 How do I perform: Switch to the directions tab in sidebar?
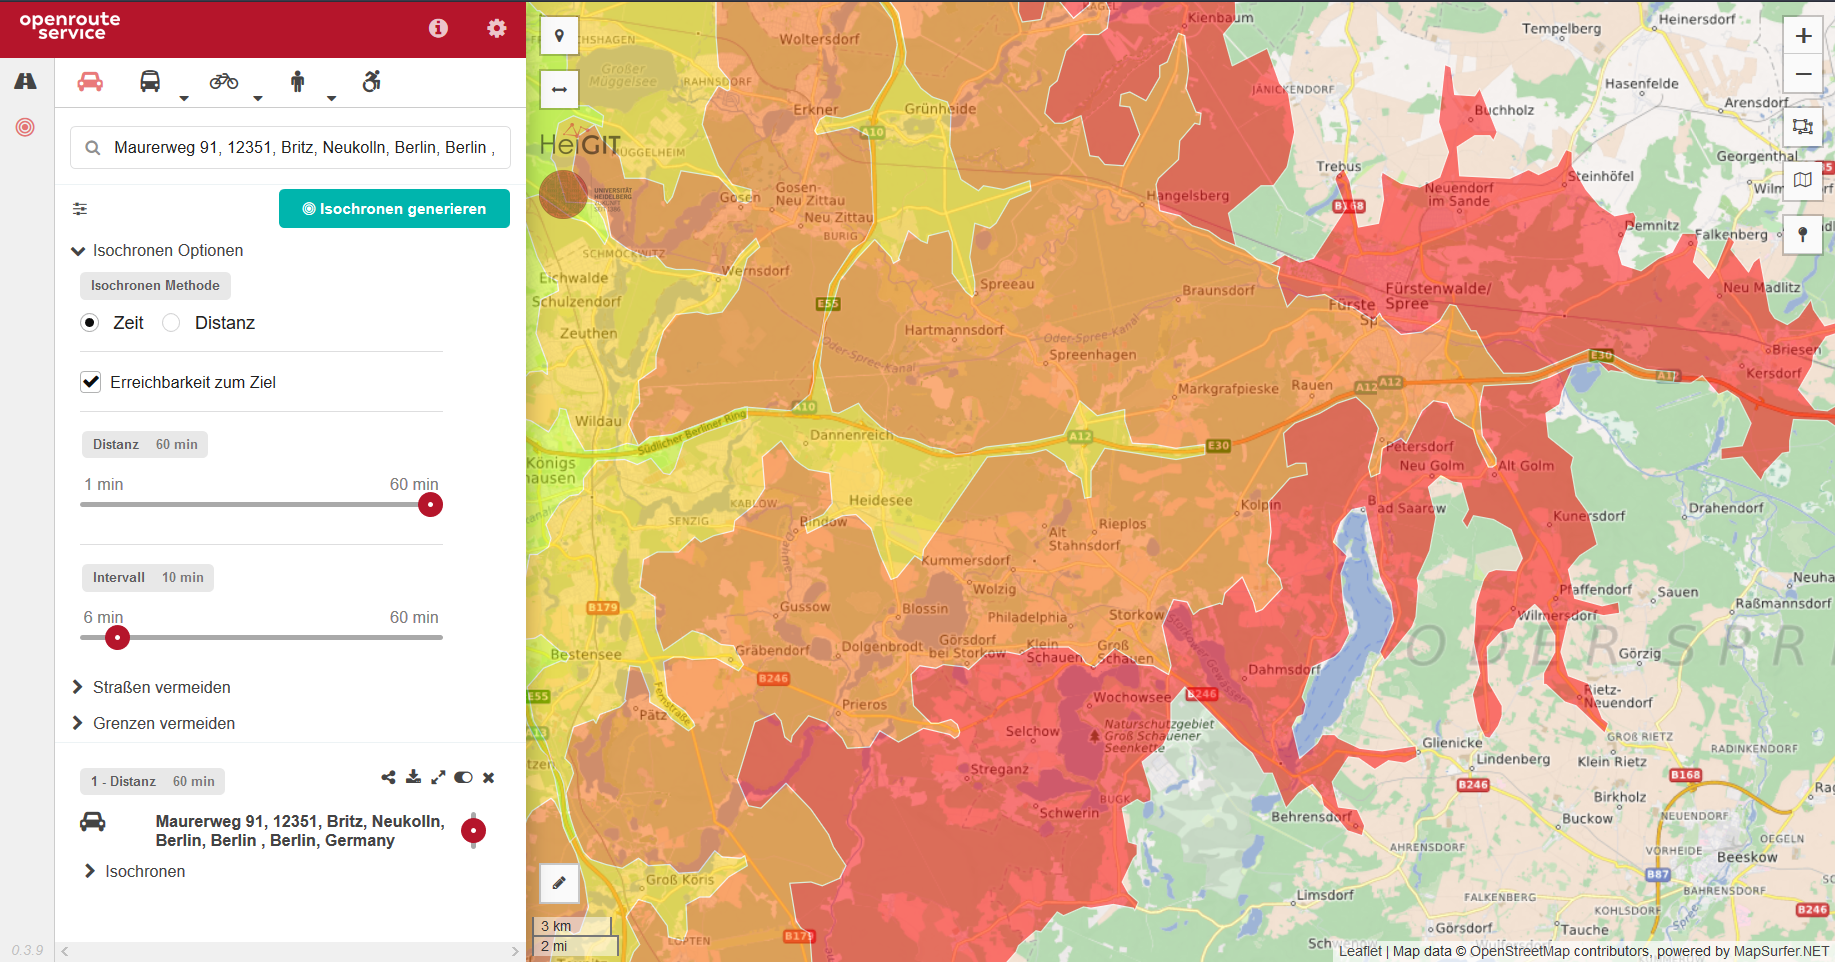pos(25,81)
